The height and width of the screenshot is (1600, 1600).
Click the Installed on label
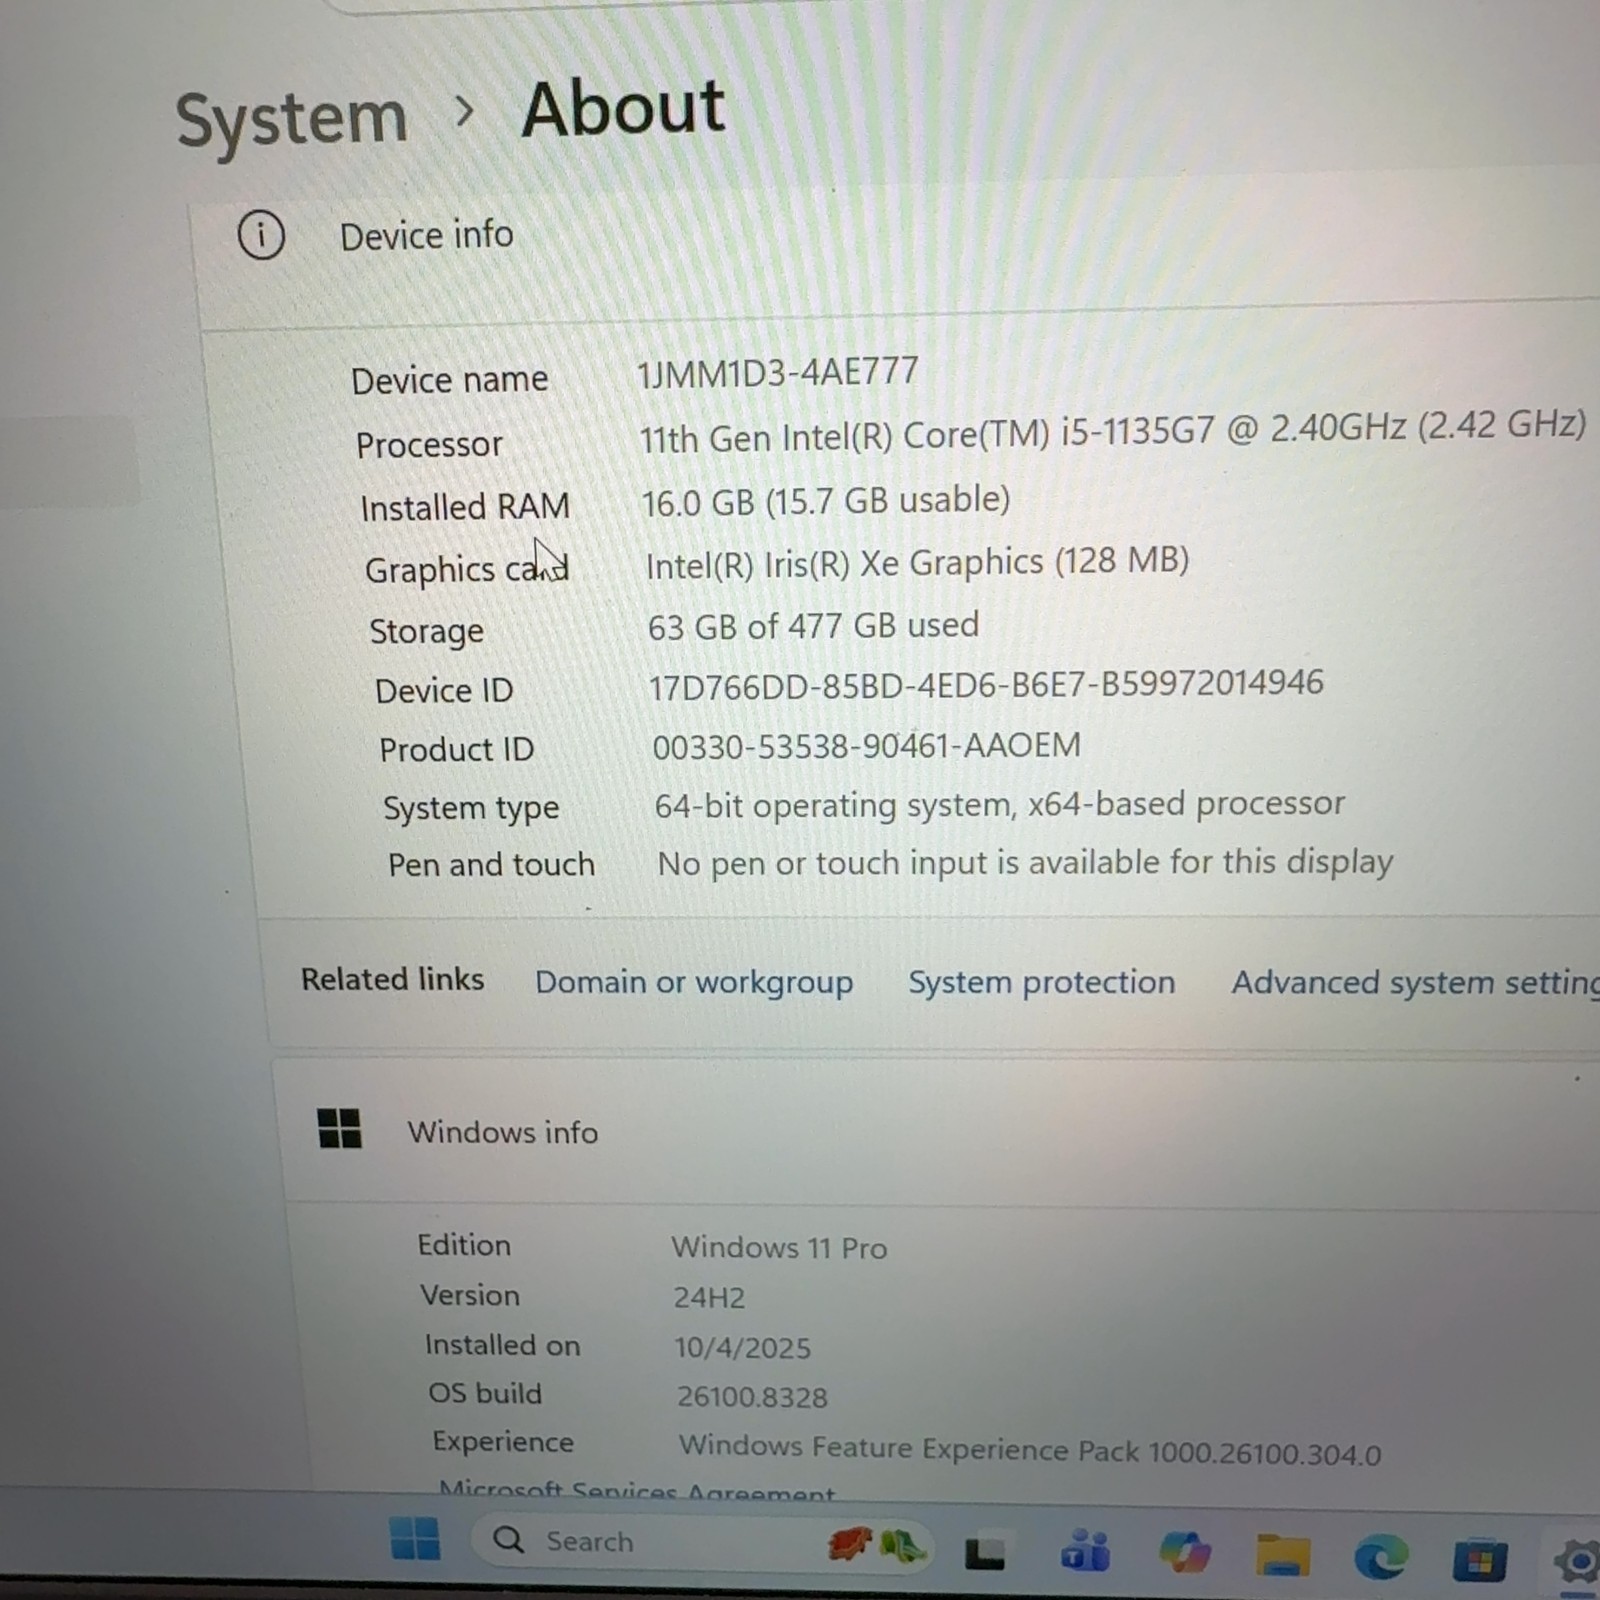(502, 1345)
